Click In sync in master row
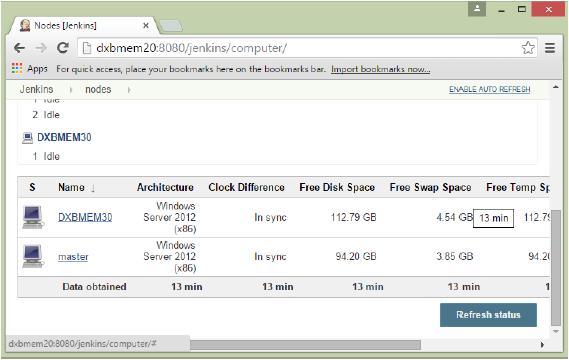Screen dimensions: 569x360 click(270, 257)
